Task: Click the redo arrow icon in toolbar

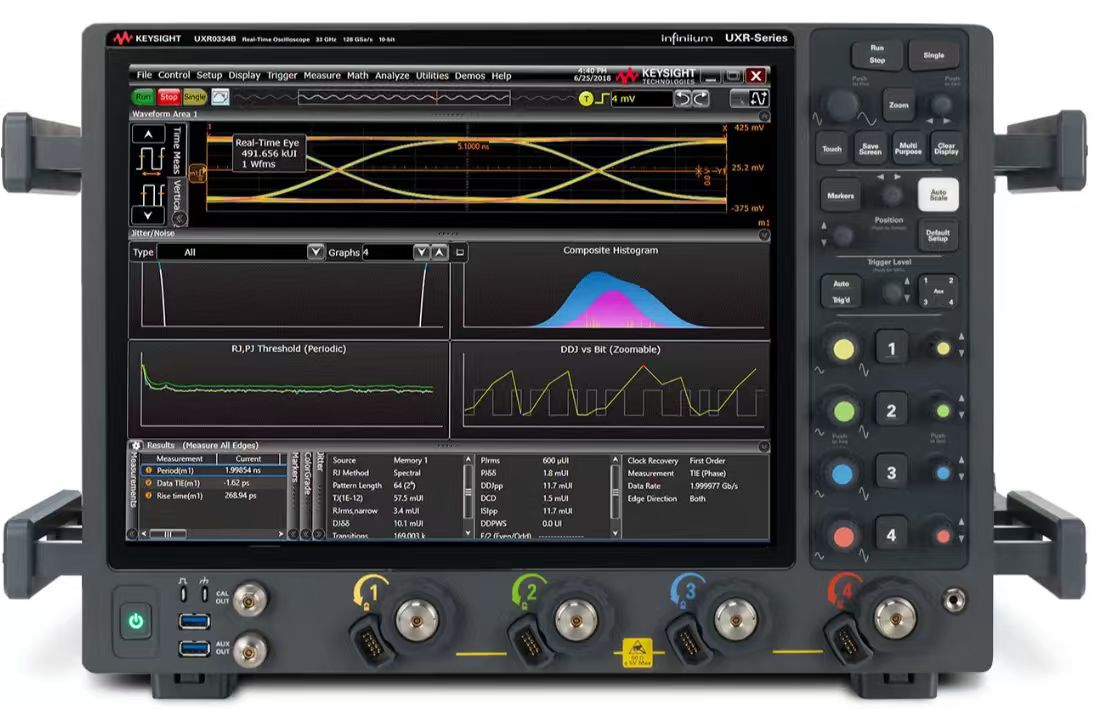Action: (x=701, y=98)
